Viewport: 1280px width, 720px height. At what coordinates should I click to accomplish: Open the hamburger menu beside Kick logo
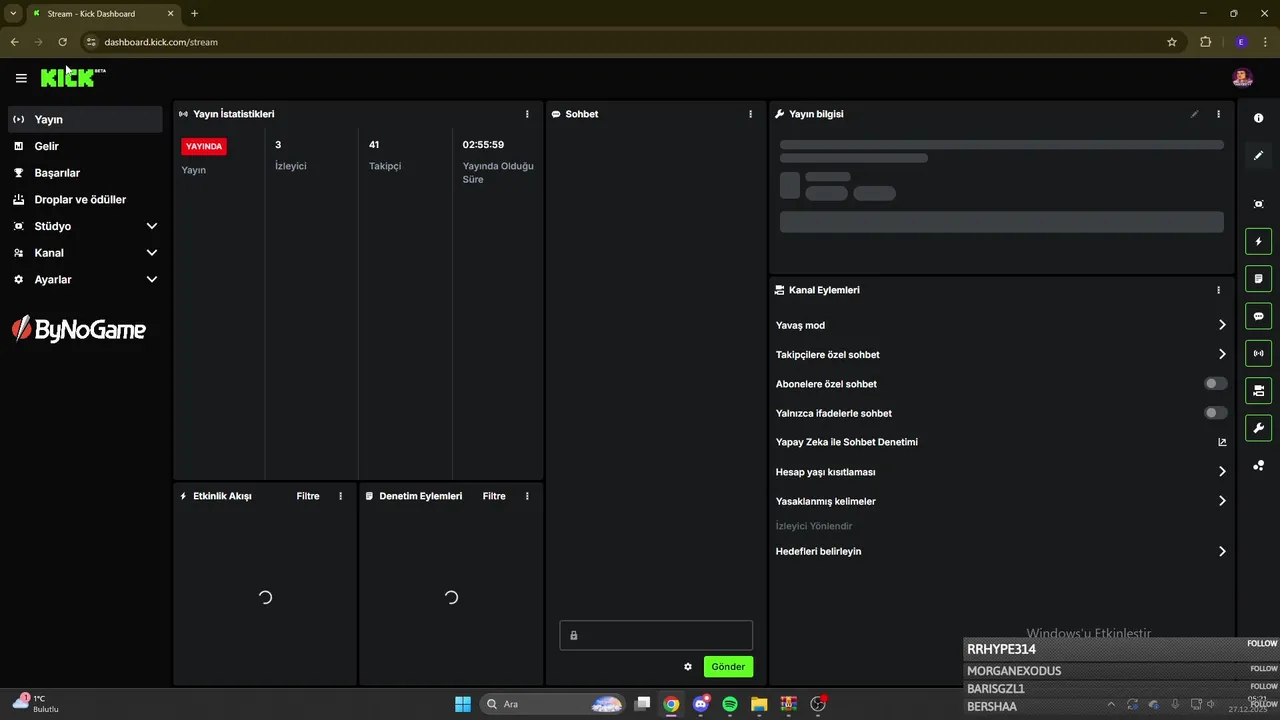pyautogui.click(x=21, y=78)
